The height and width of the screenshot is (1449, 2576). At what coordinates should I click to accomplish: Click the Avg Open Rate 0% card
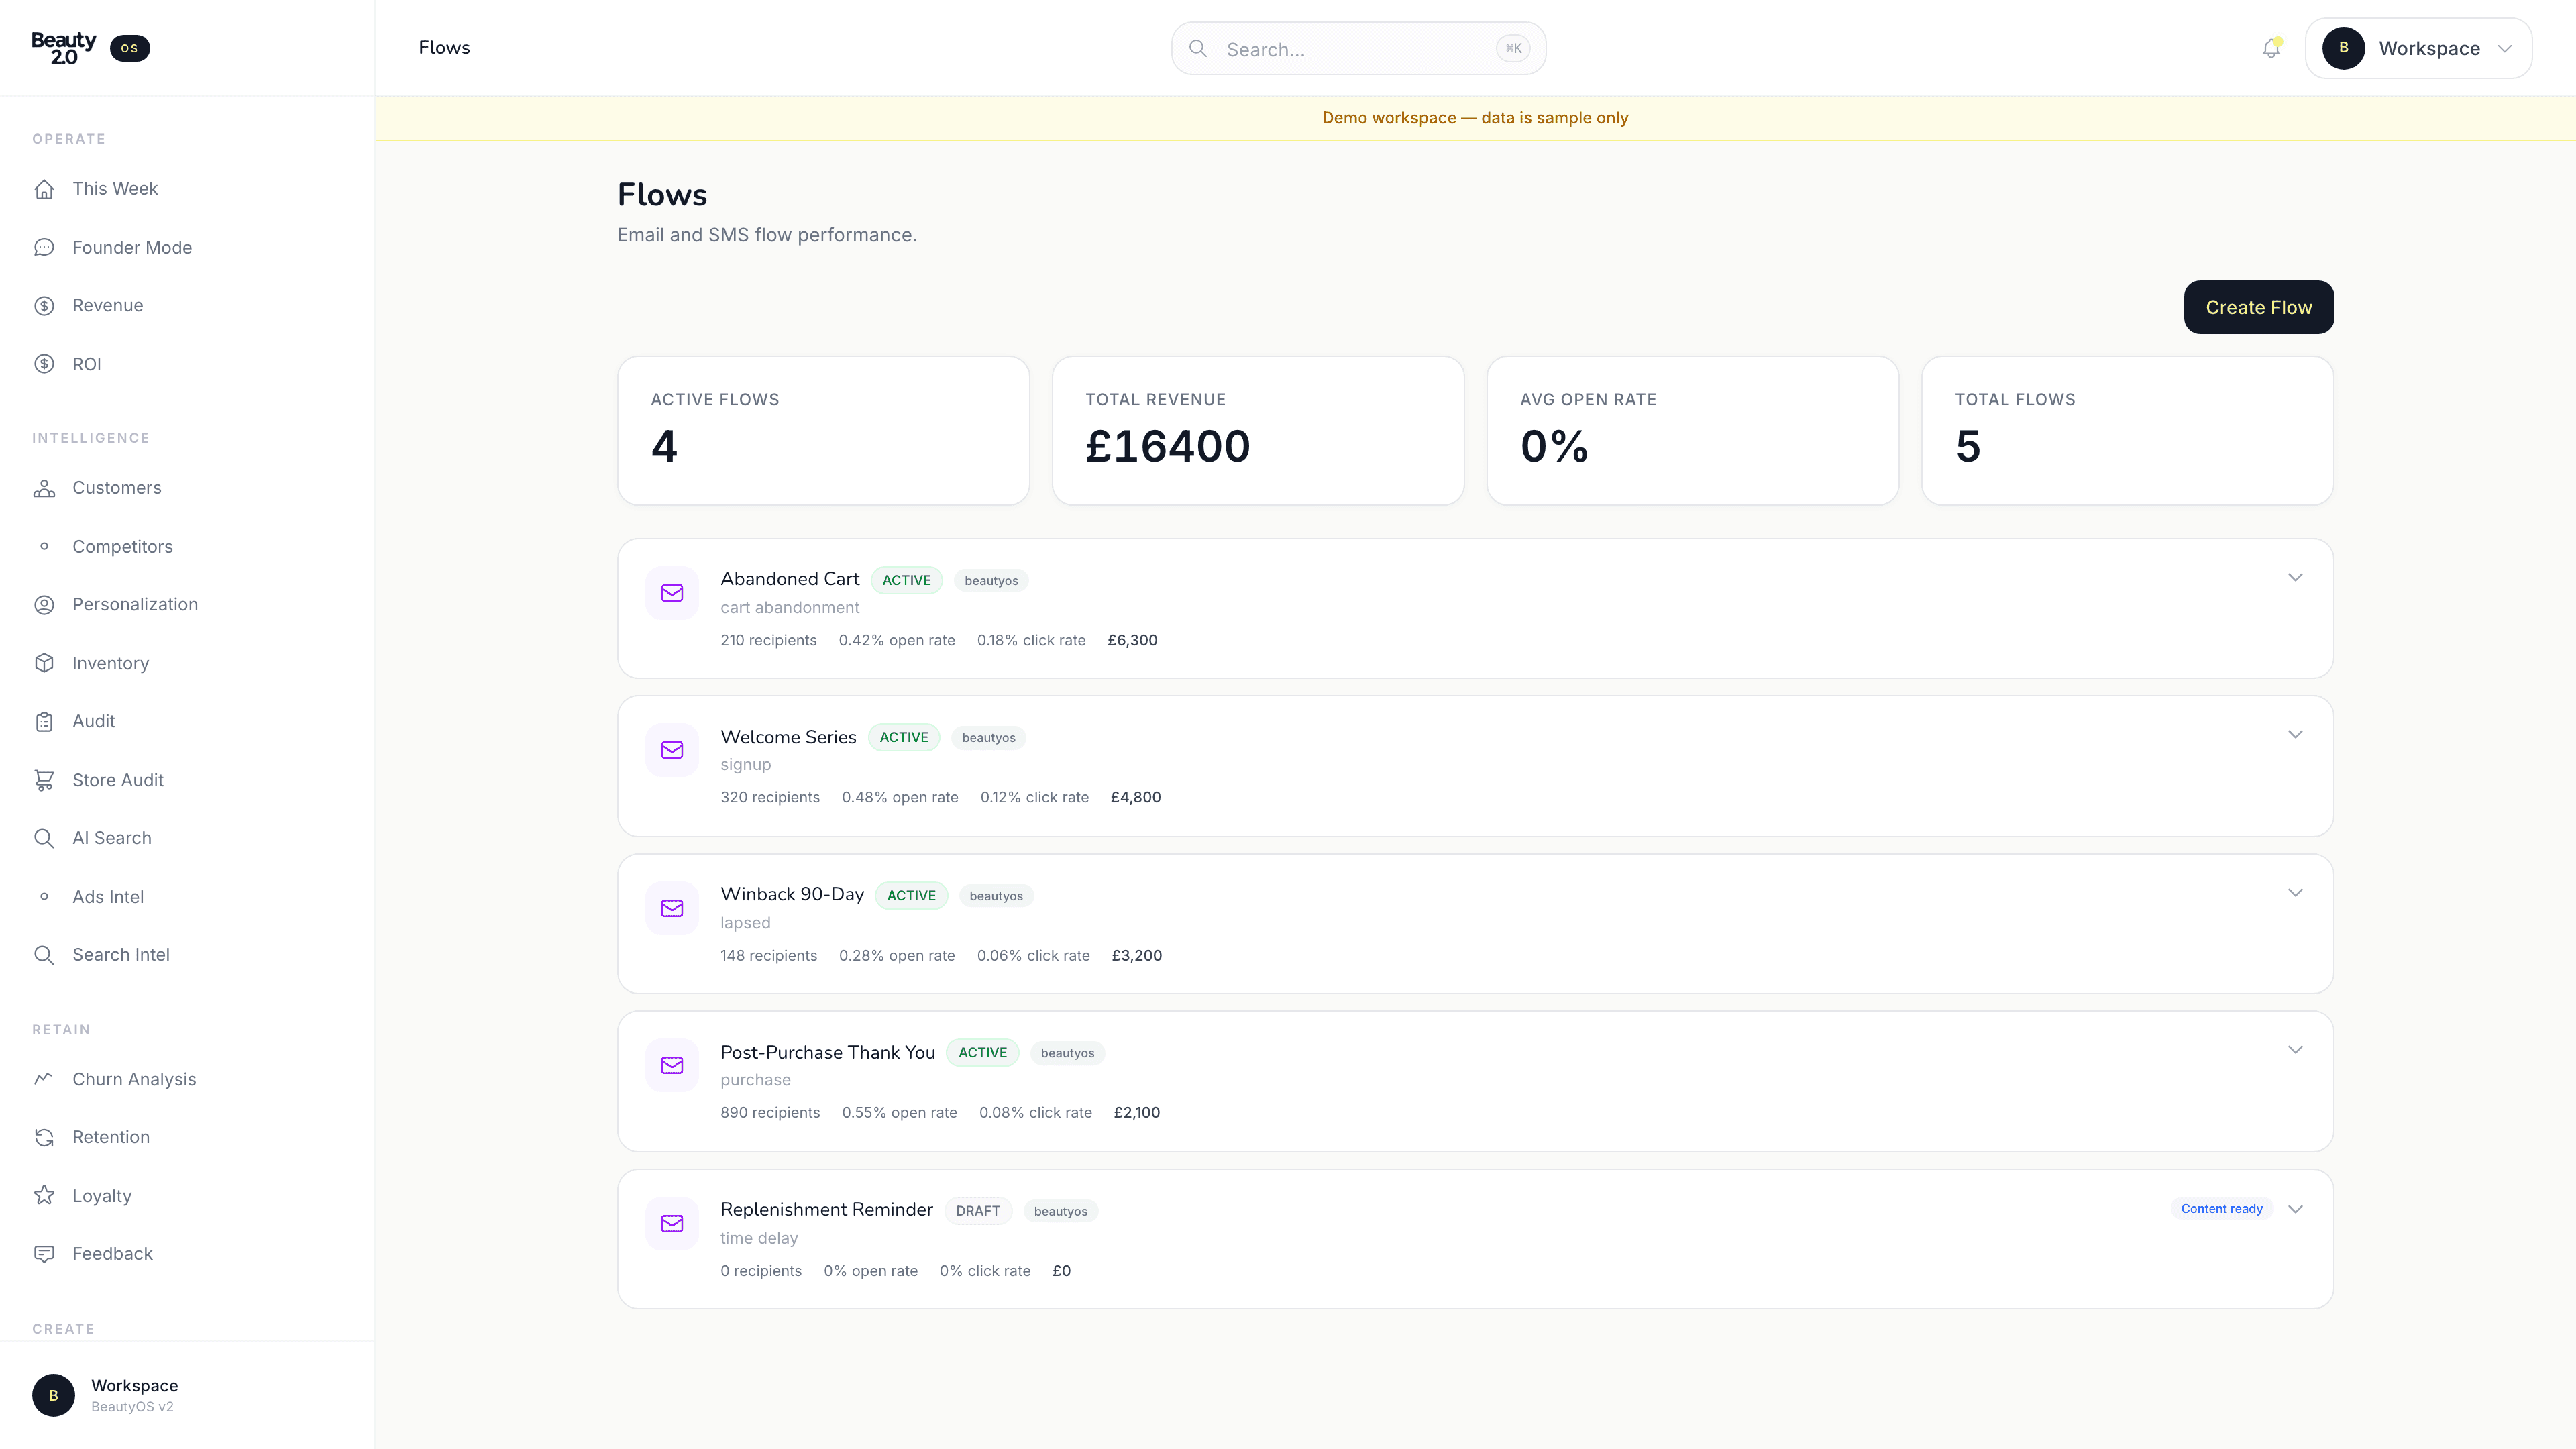[x=1692, y=431]
